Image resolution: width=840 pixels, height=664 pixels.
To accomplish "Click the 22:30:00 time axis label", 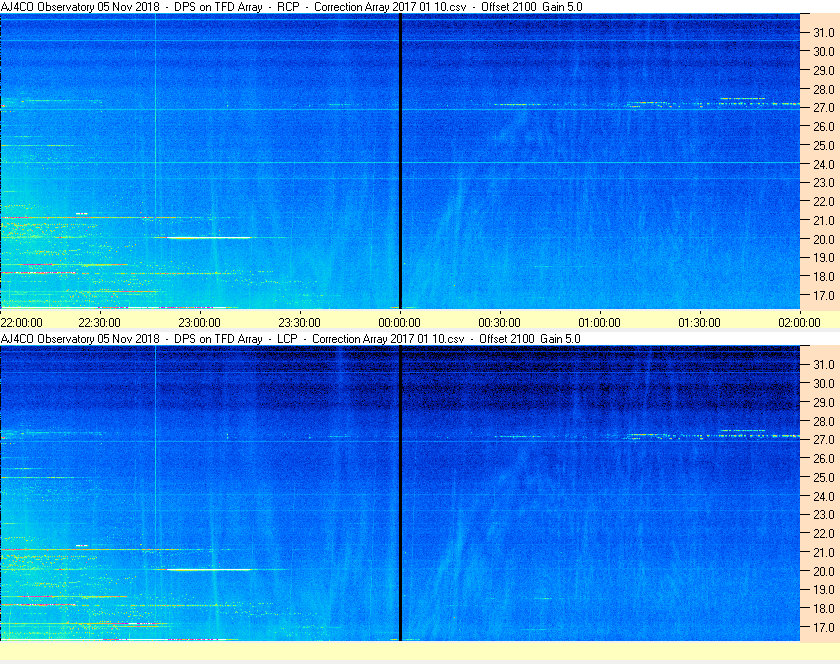I will pos(99,323).
